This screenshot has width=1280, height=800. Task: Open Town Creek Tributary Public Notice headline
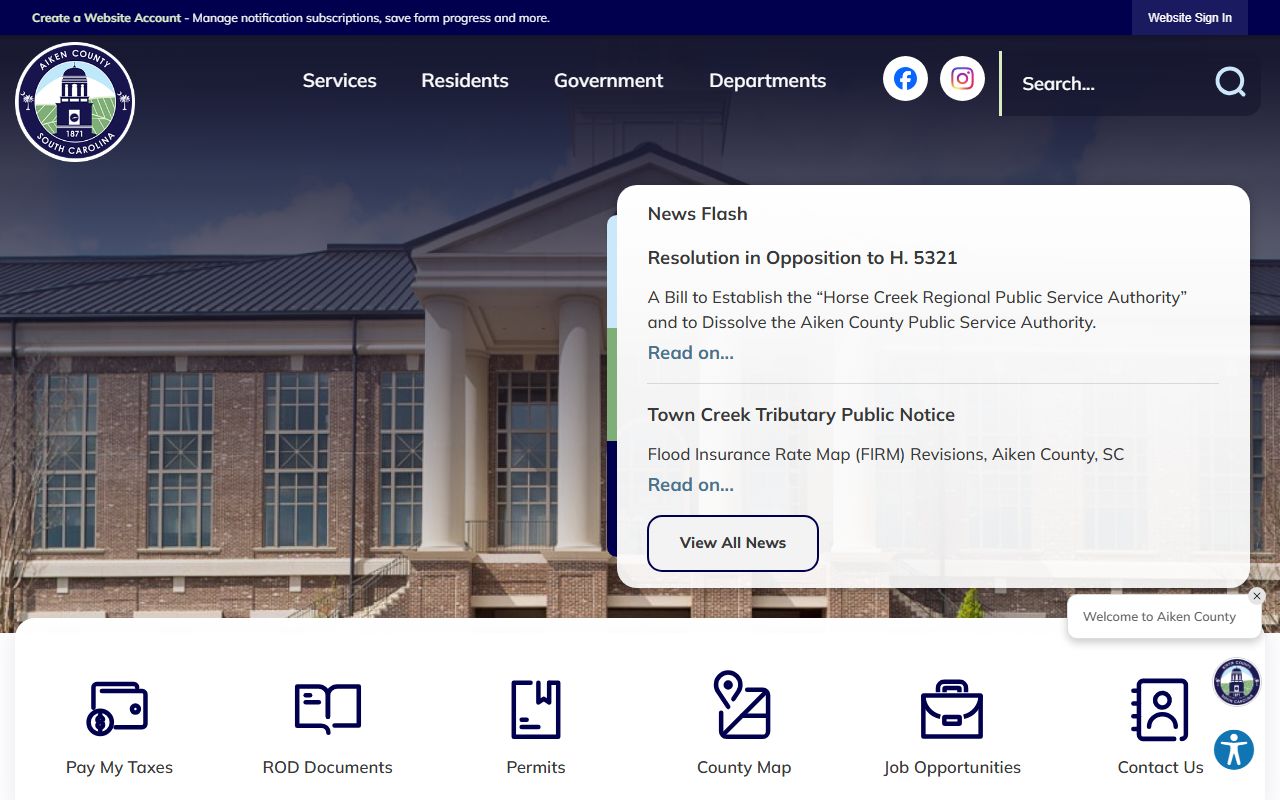click(x=801, y=415)
